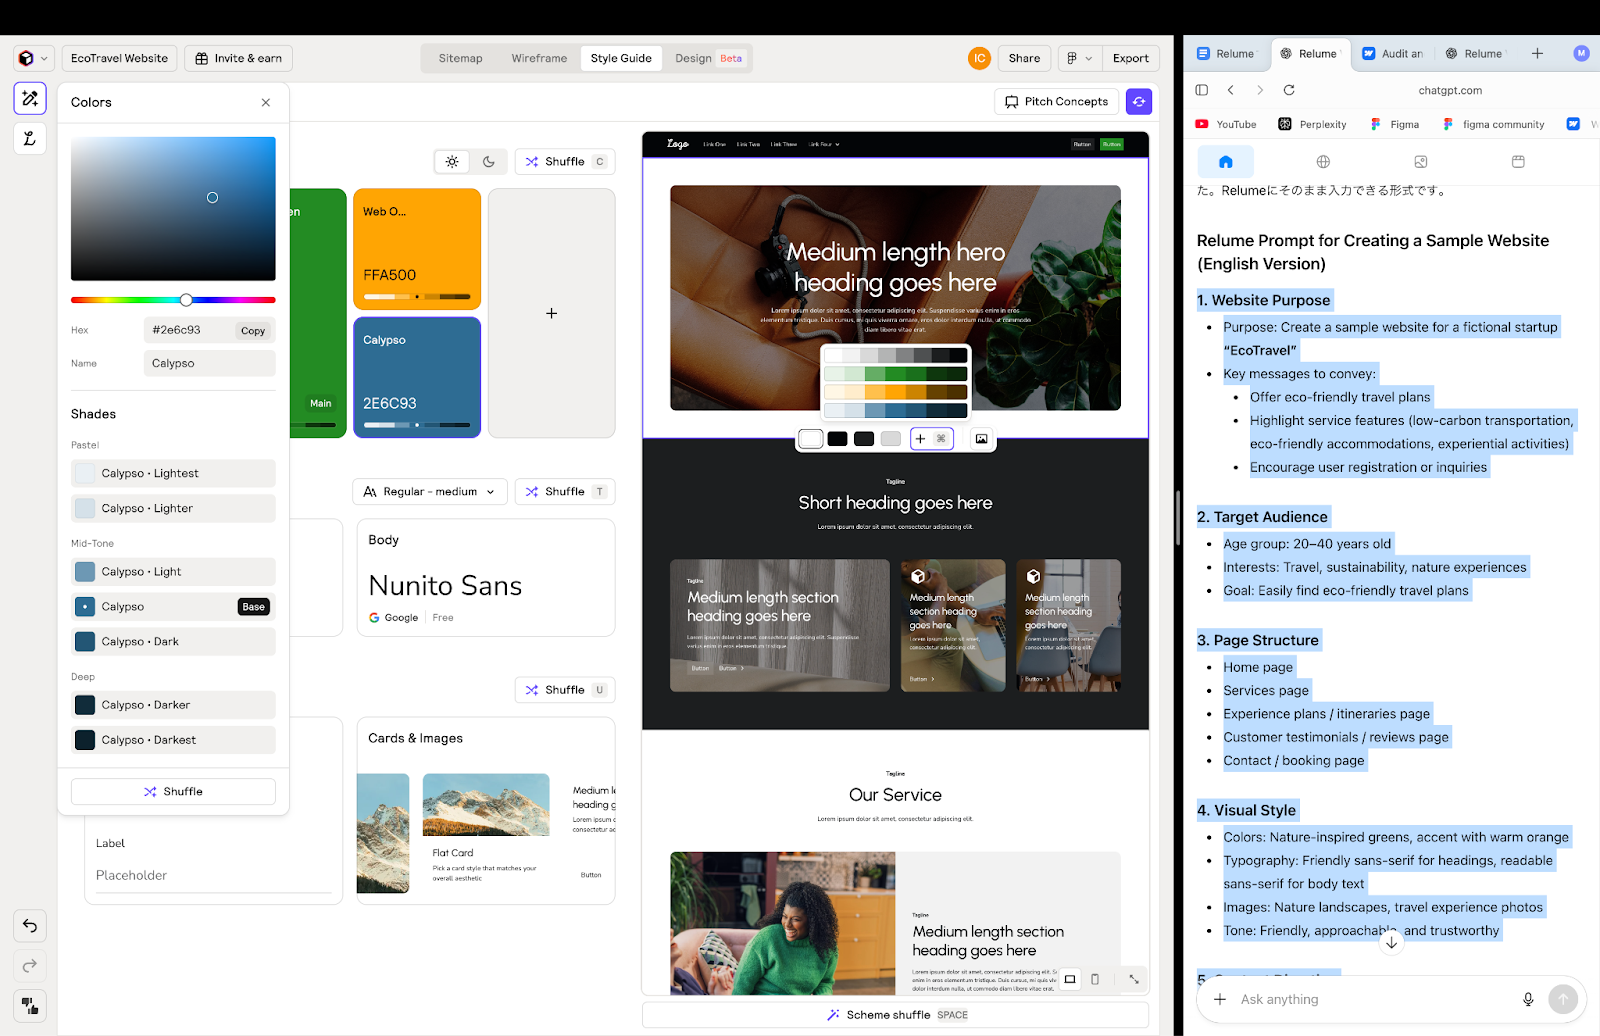Switch to the first Relume browser tab
Viewport: 1600px width, 1036px height.
(1227, 53)
